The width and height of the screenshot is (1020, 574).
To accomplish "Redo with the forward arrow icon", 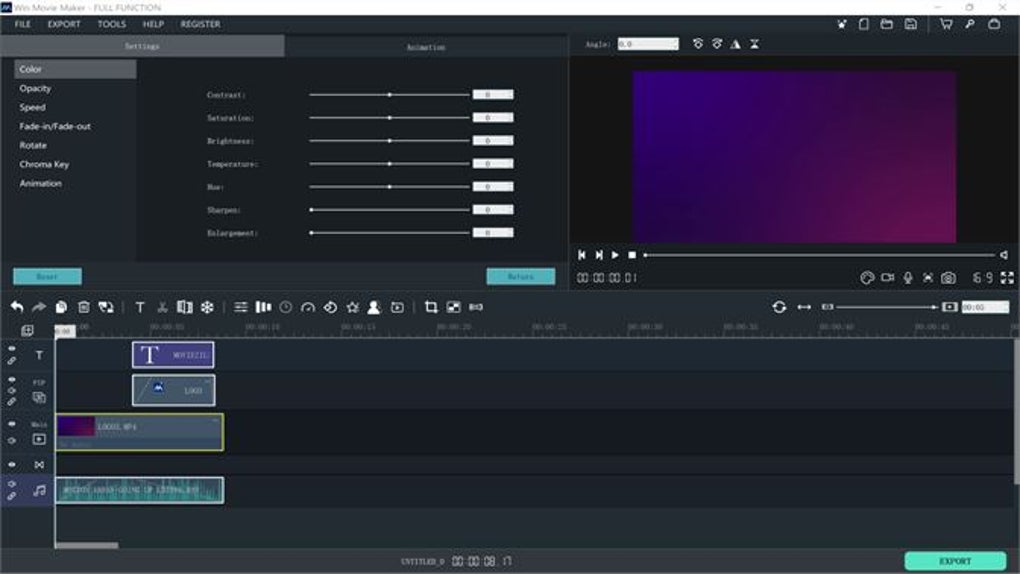I will tap(39, 307).
